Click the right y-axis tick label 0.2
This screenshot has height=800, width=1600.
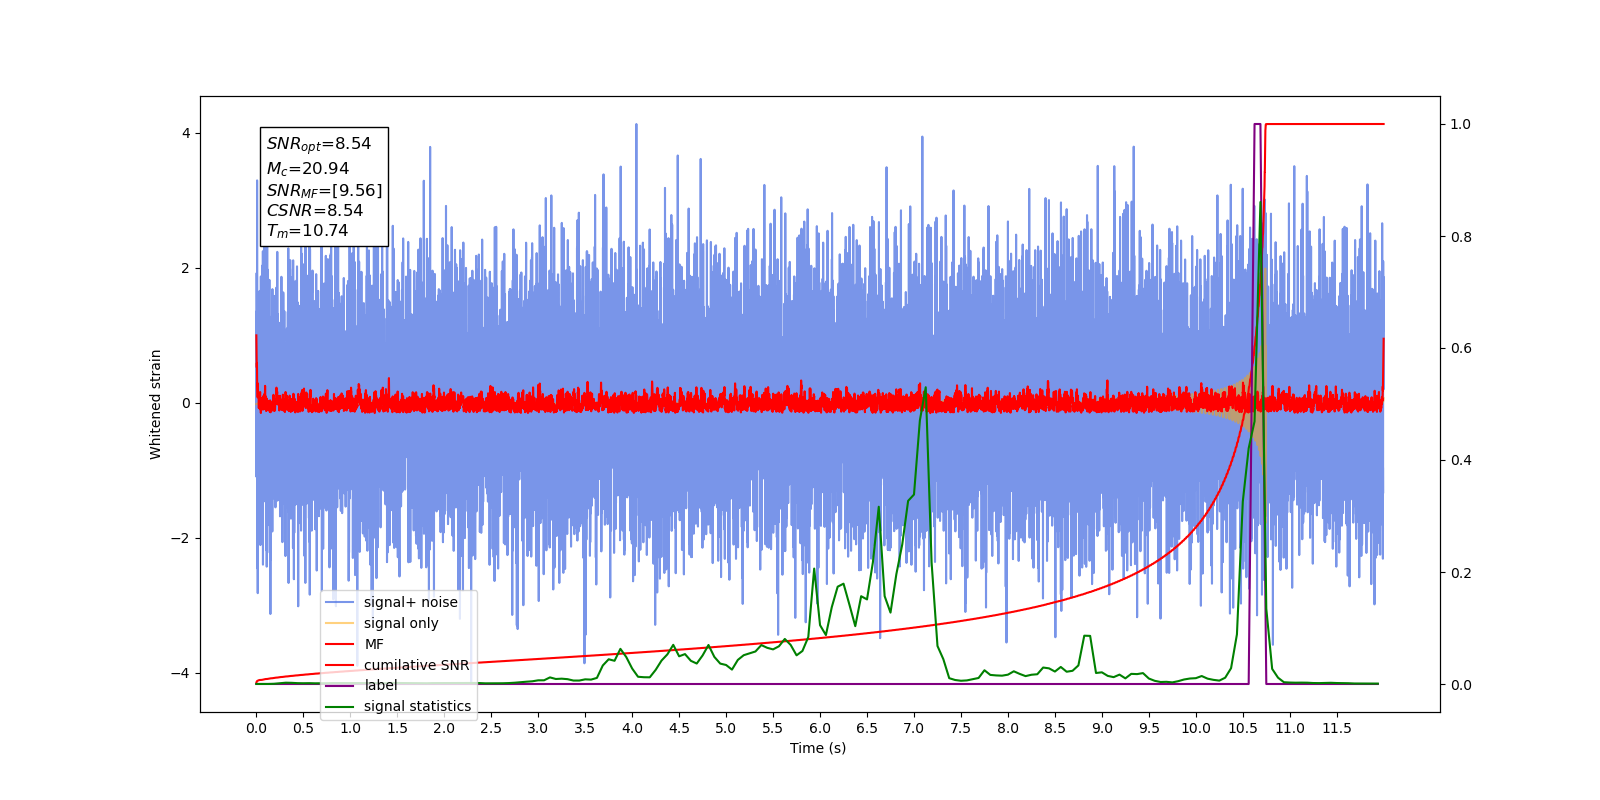point(1461,573)
